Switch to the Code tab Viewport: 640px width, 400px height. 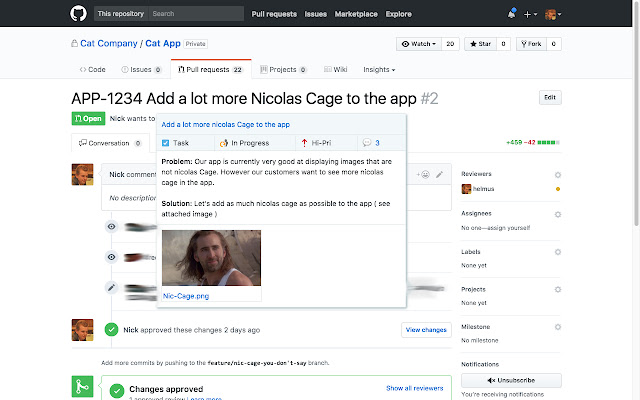coord(92,70)
